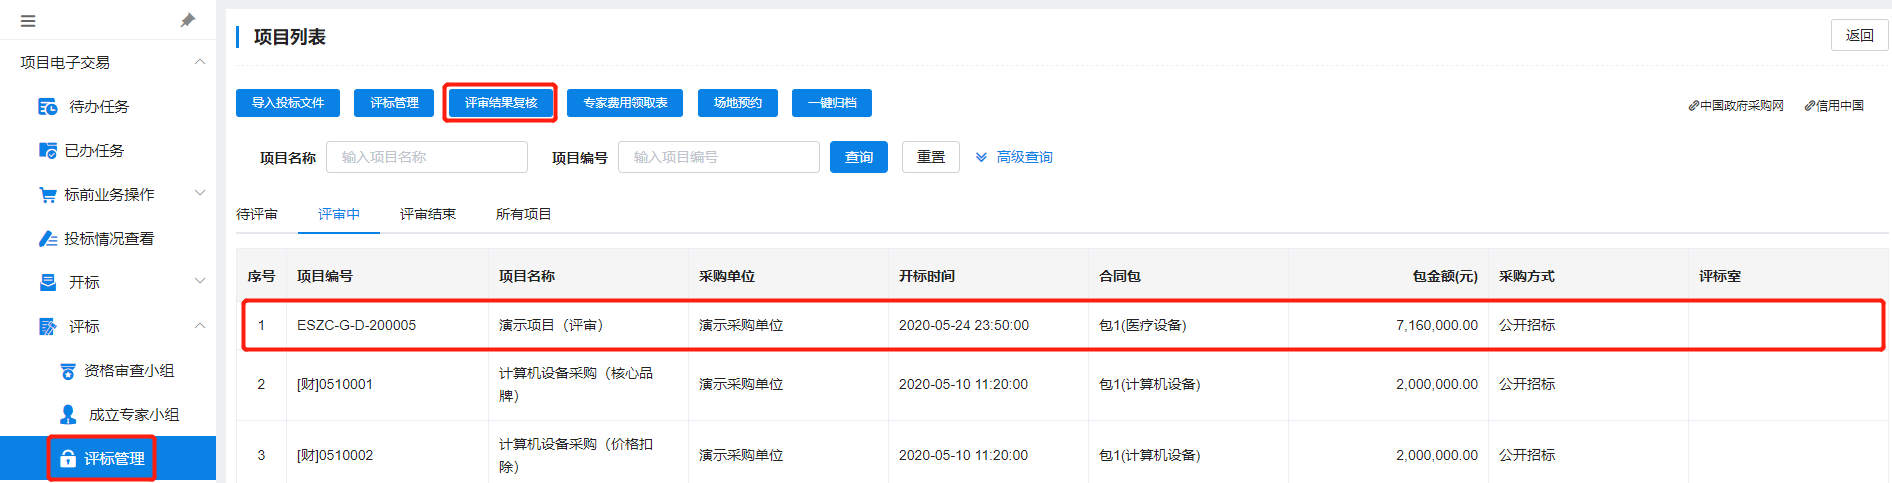Click the hamburger menu icon
This screenshot has height=483, width=1892.
click(28, 21)
